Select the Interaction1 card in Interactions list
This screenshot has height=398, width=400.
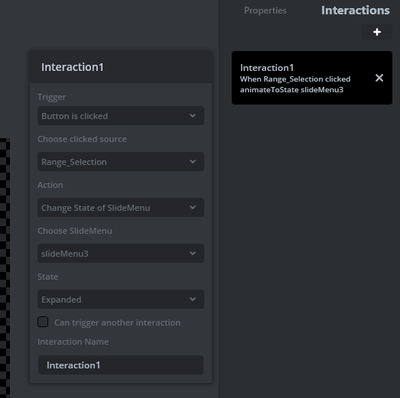(x=312, y=78)
